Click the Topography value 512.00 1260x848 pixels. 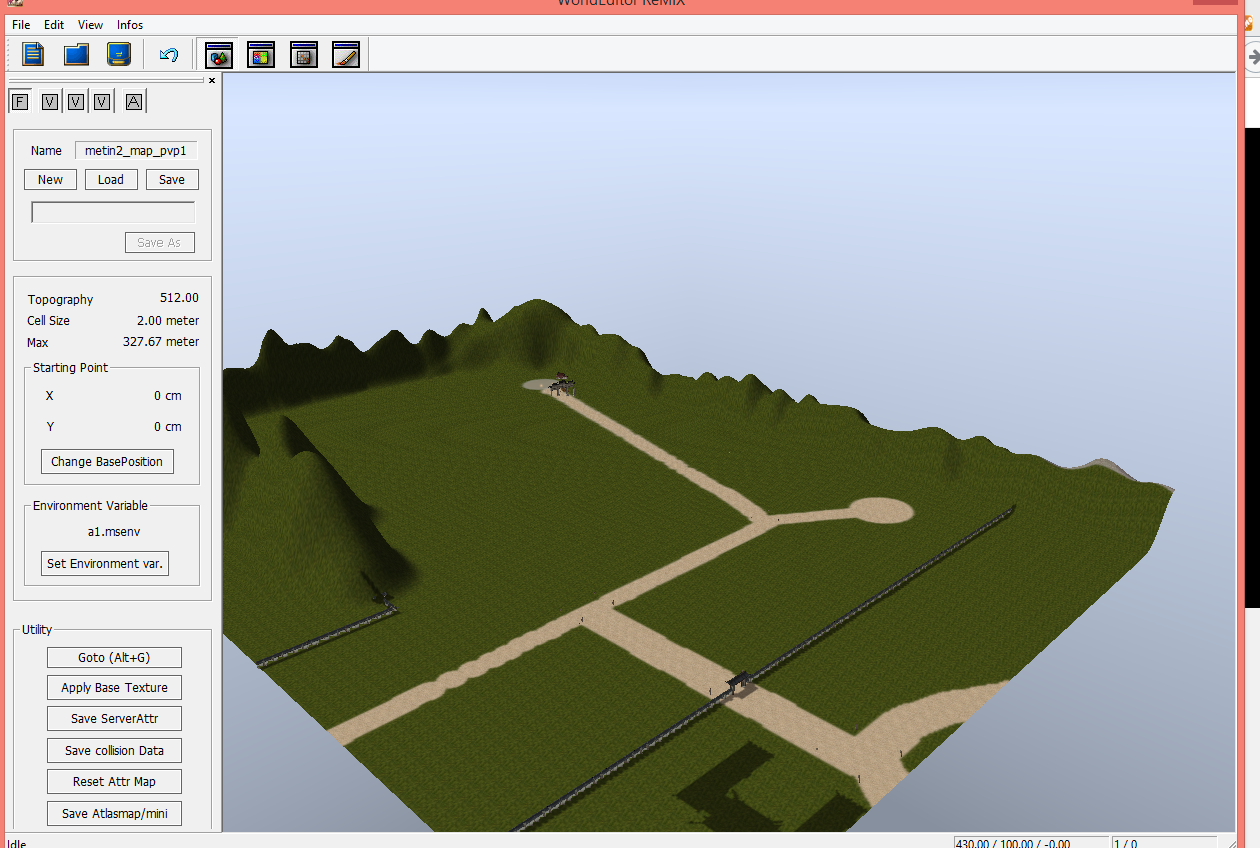179,298
